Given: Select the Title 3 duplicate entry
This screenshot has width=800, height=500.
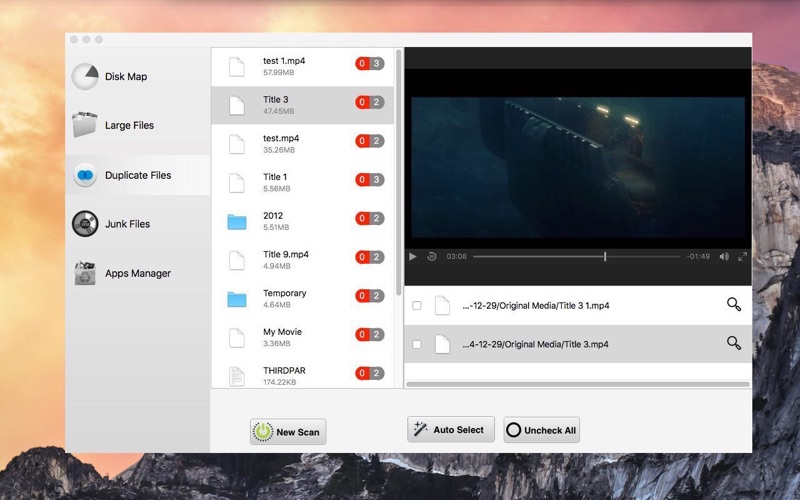Looking at the screenshot, I should [303, 105].
